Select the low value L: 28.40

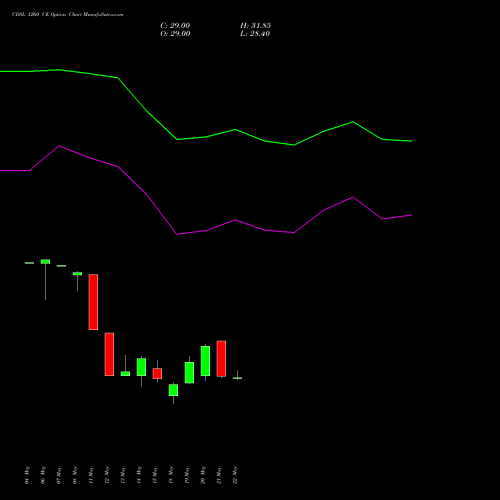[x=255, y=34]
